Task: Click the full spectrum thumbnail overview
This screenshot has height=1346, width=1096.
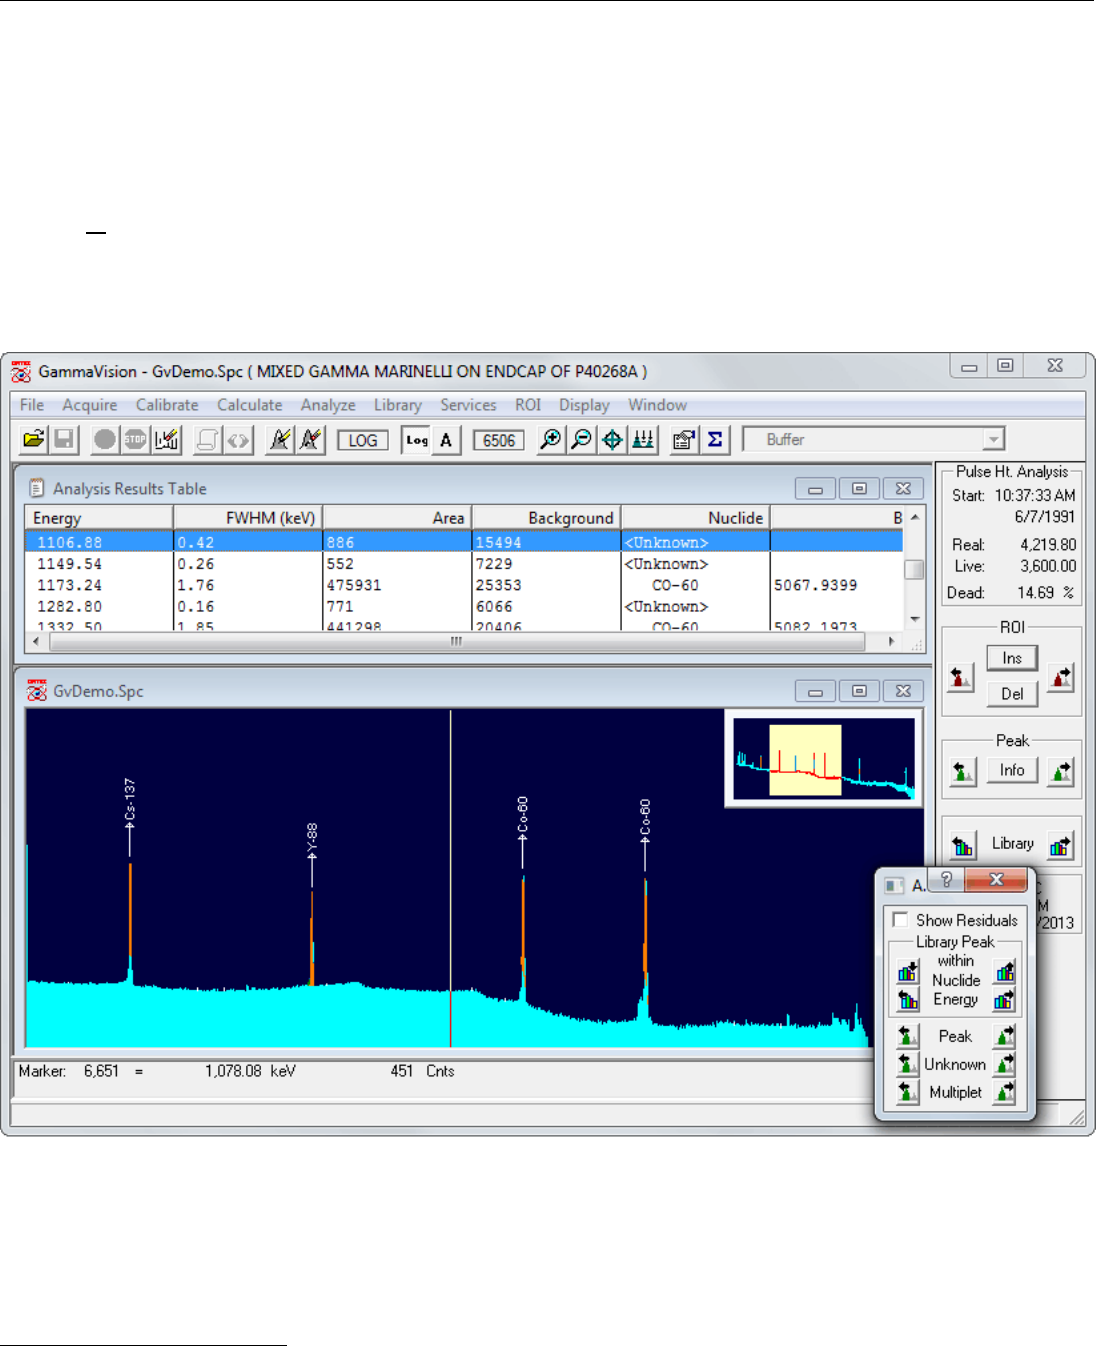Action: pyautogui.click(x=824, y=758)
